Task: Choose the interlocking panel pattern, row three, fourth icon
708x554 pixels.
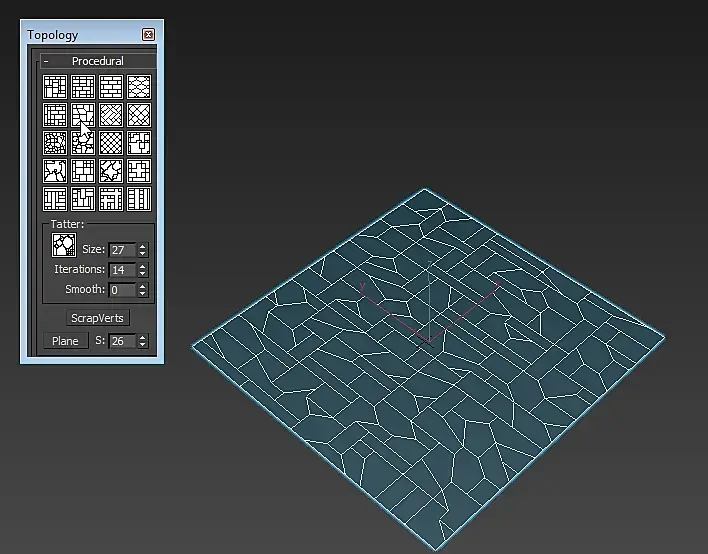Action: pyautogui.click(x=139, y=143)
